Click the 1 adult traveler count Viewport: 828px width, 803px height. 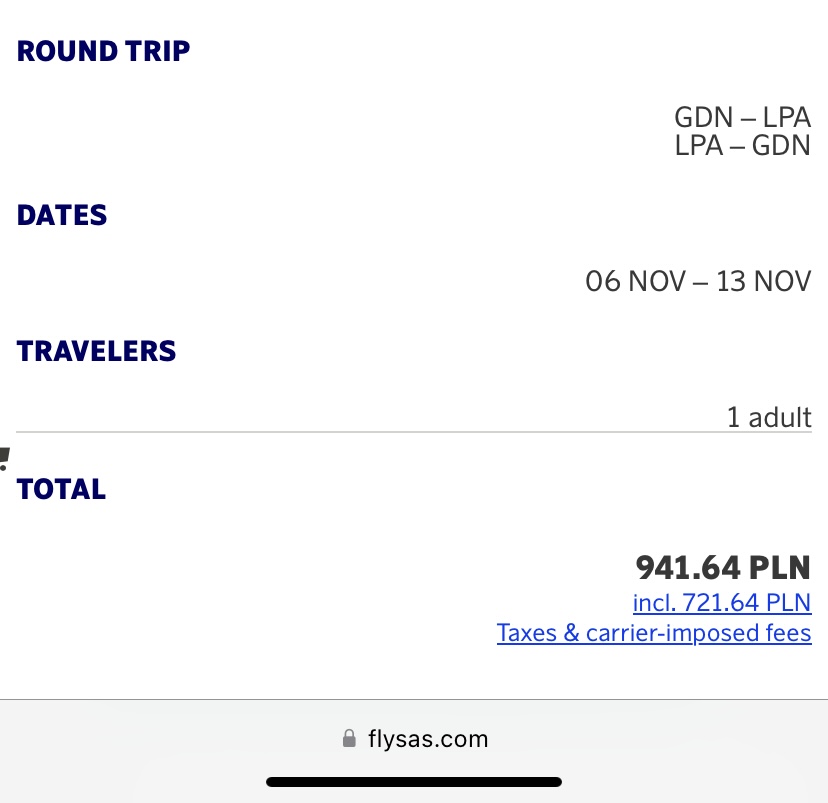769,417
